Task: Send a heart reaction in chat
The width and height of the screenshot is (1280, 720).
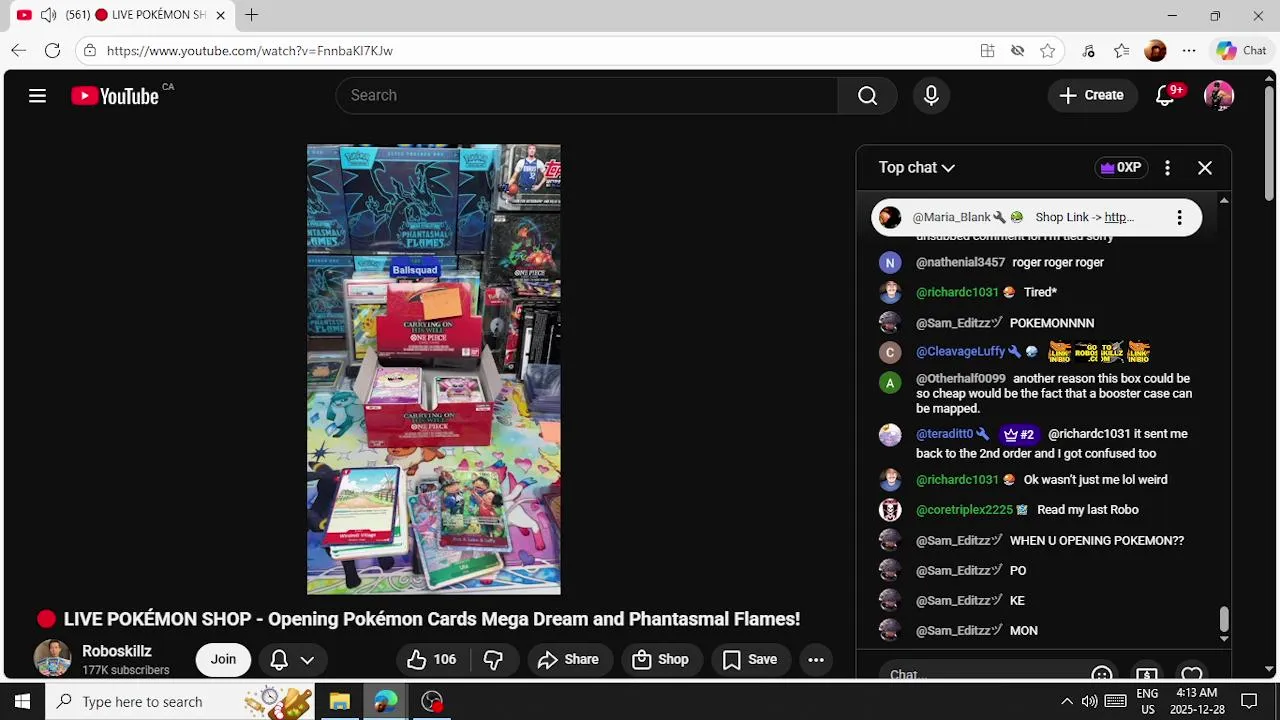Action: pyautogui.click(x=1192, y=674)
